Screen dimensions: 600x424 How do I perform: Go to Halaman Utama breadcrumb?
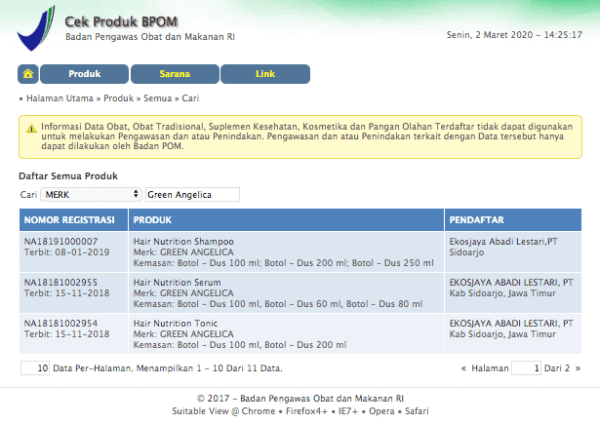point(60,98)
